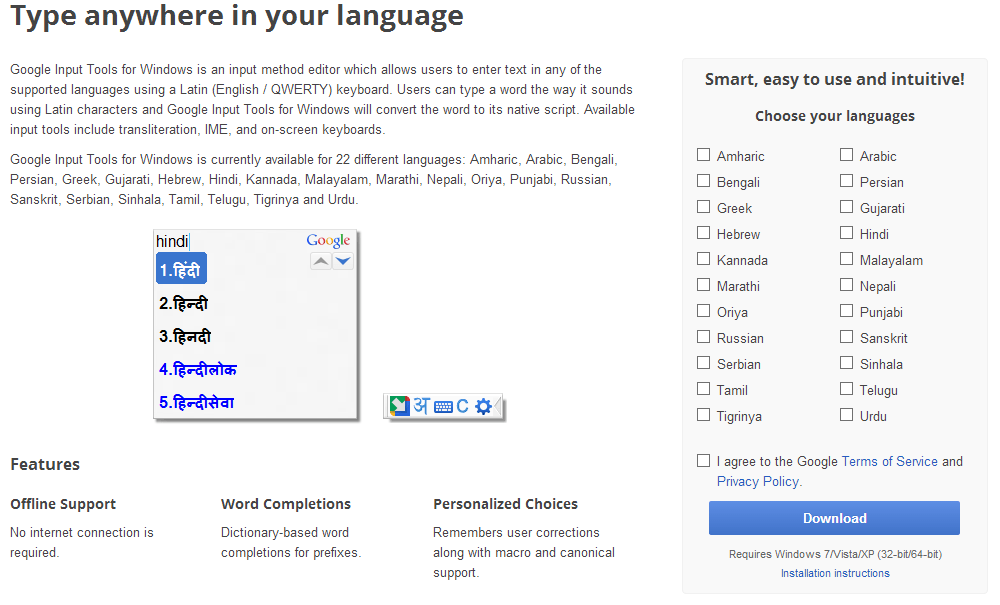The width and height of the screenshot is (1000, 605).
Task: Click the 'Type anywhere in your language' heading
Action: point(237,16)
